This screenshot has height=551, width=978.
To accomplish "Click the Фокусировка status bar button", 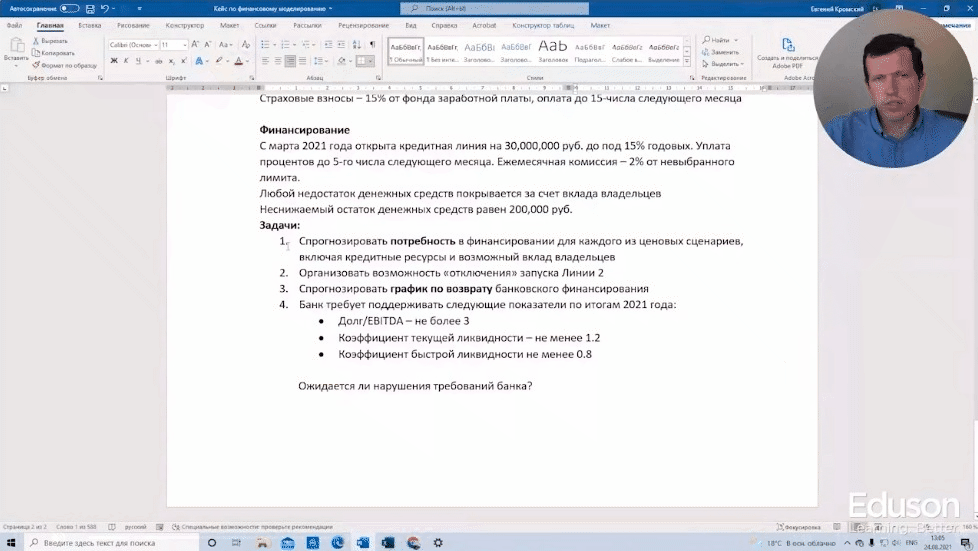I will click(798, 527).
